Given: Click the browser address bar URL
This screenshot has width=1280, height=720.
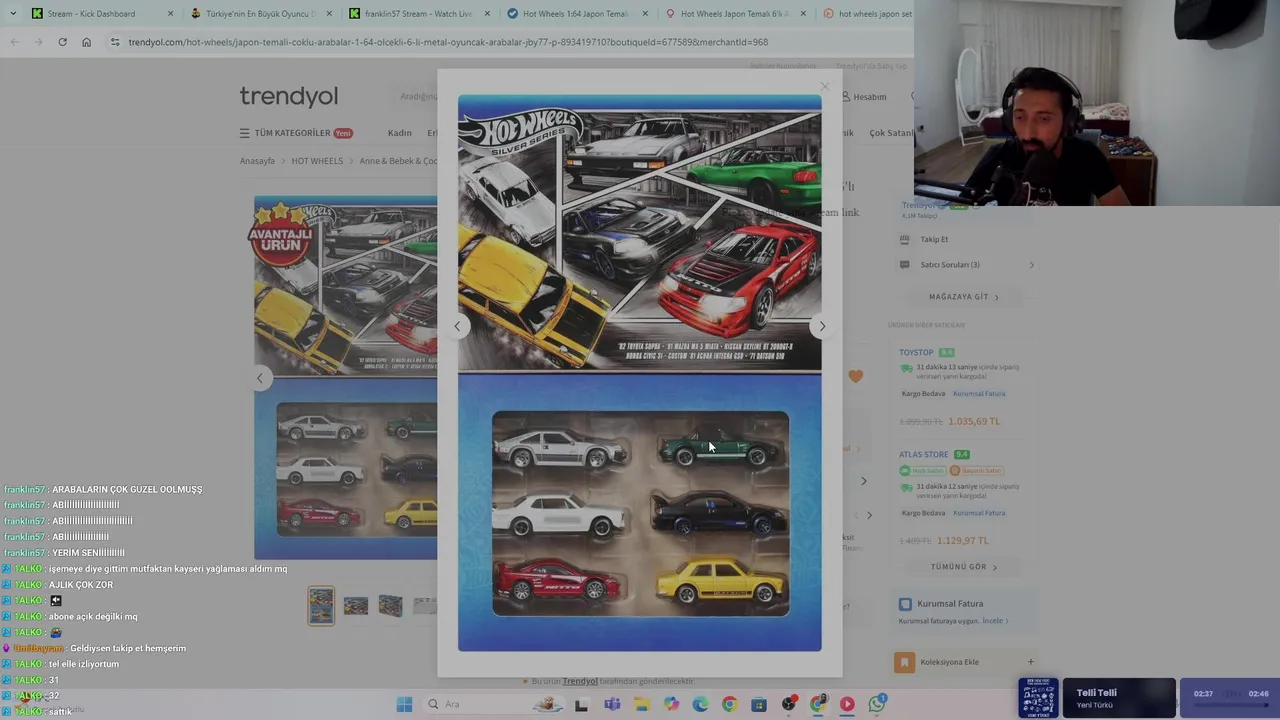Looking at the screenshot, I should (448, 42).
